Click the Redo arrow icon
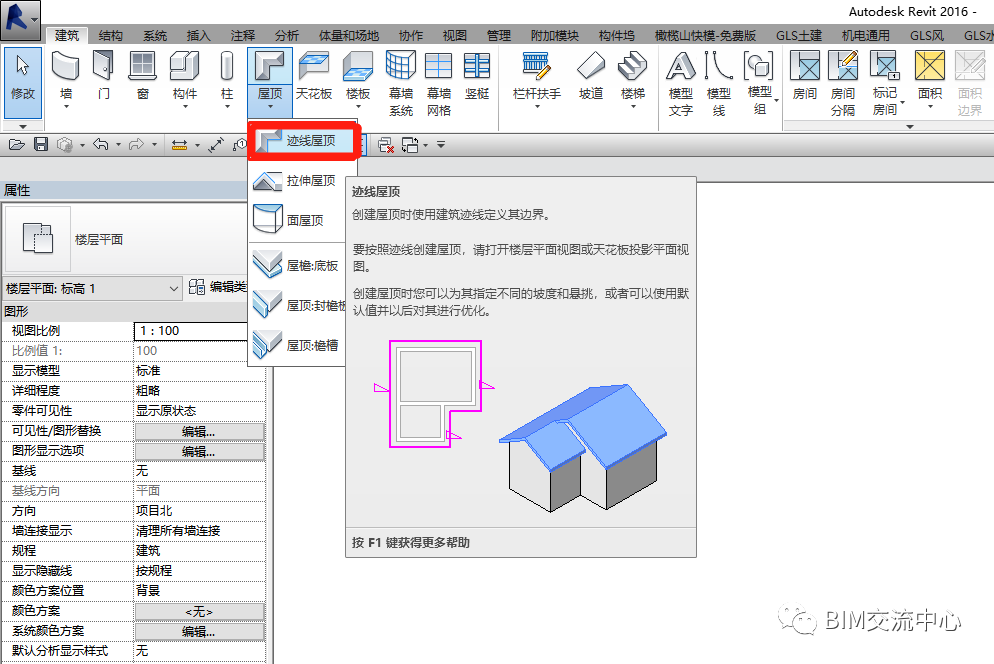The height and width of the screenshot is (664, 994). (x=136, y=145)
